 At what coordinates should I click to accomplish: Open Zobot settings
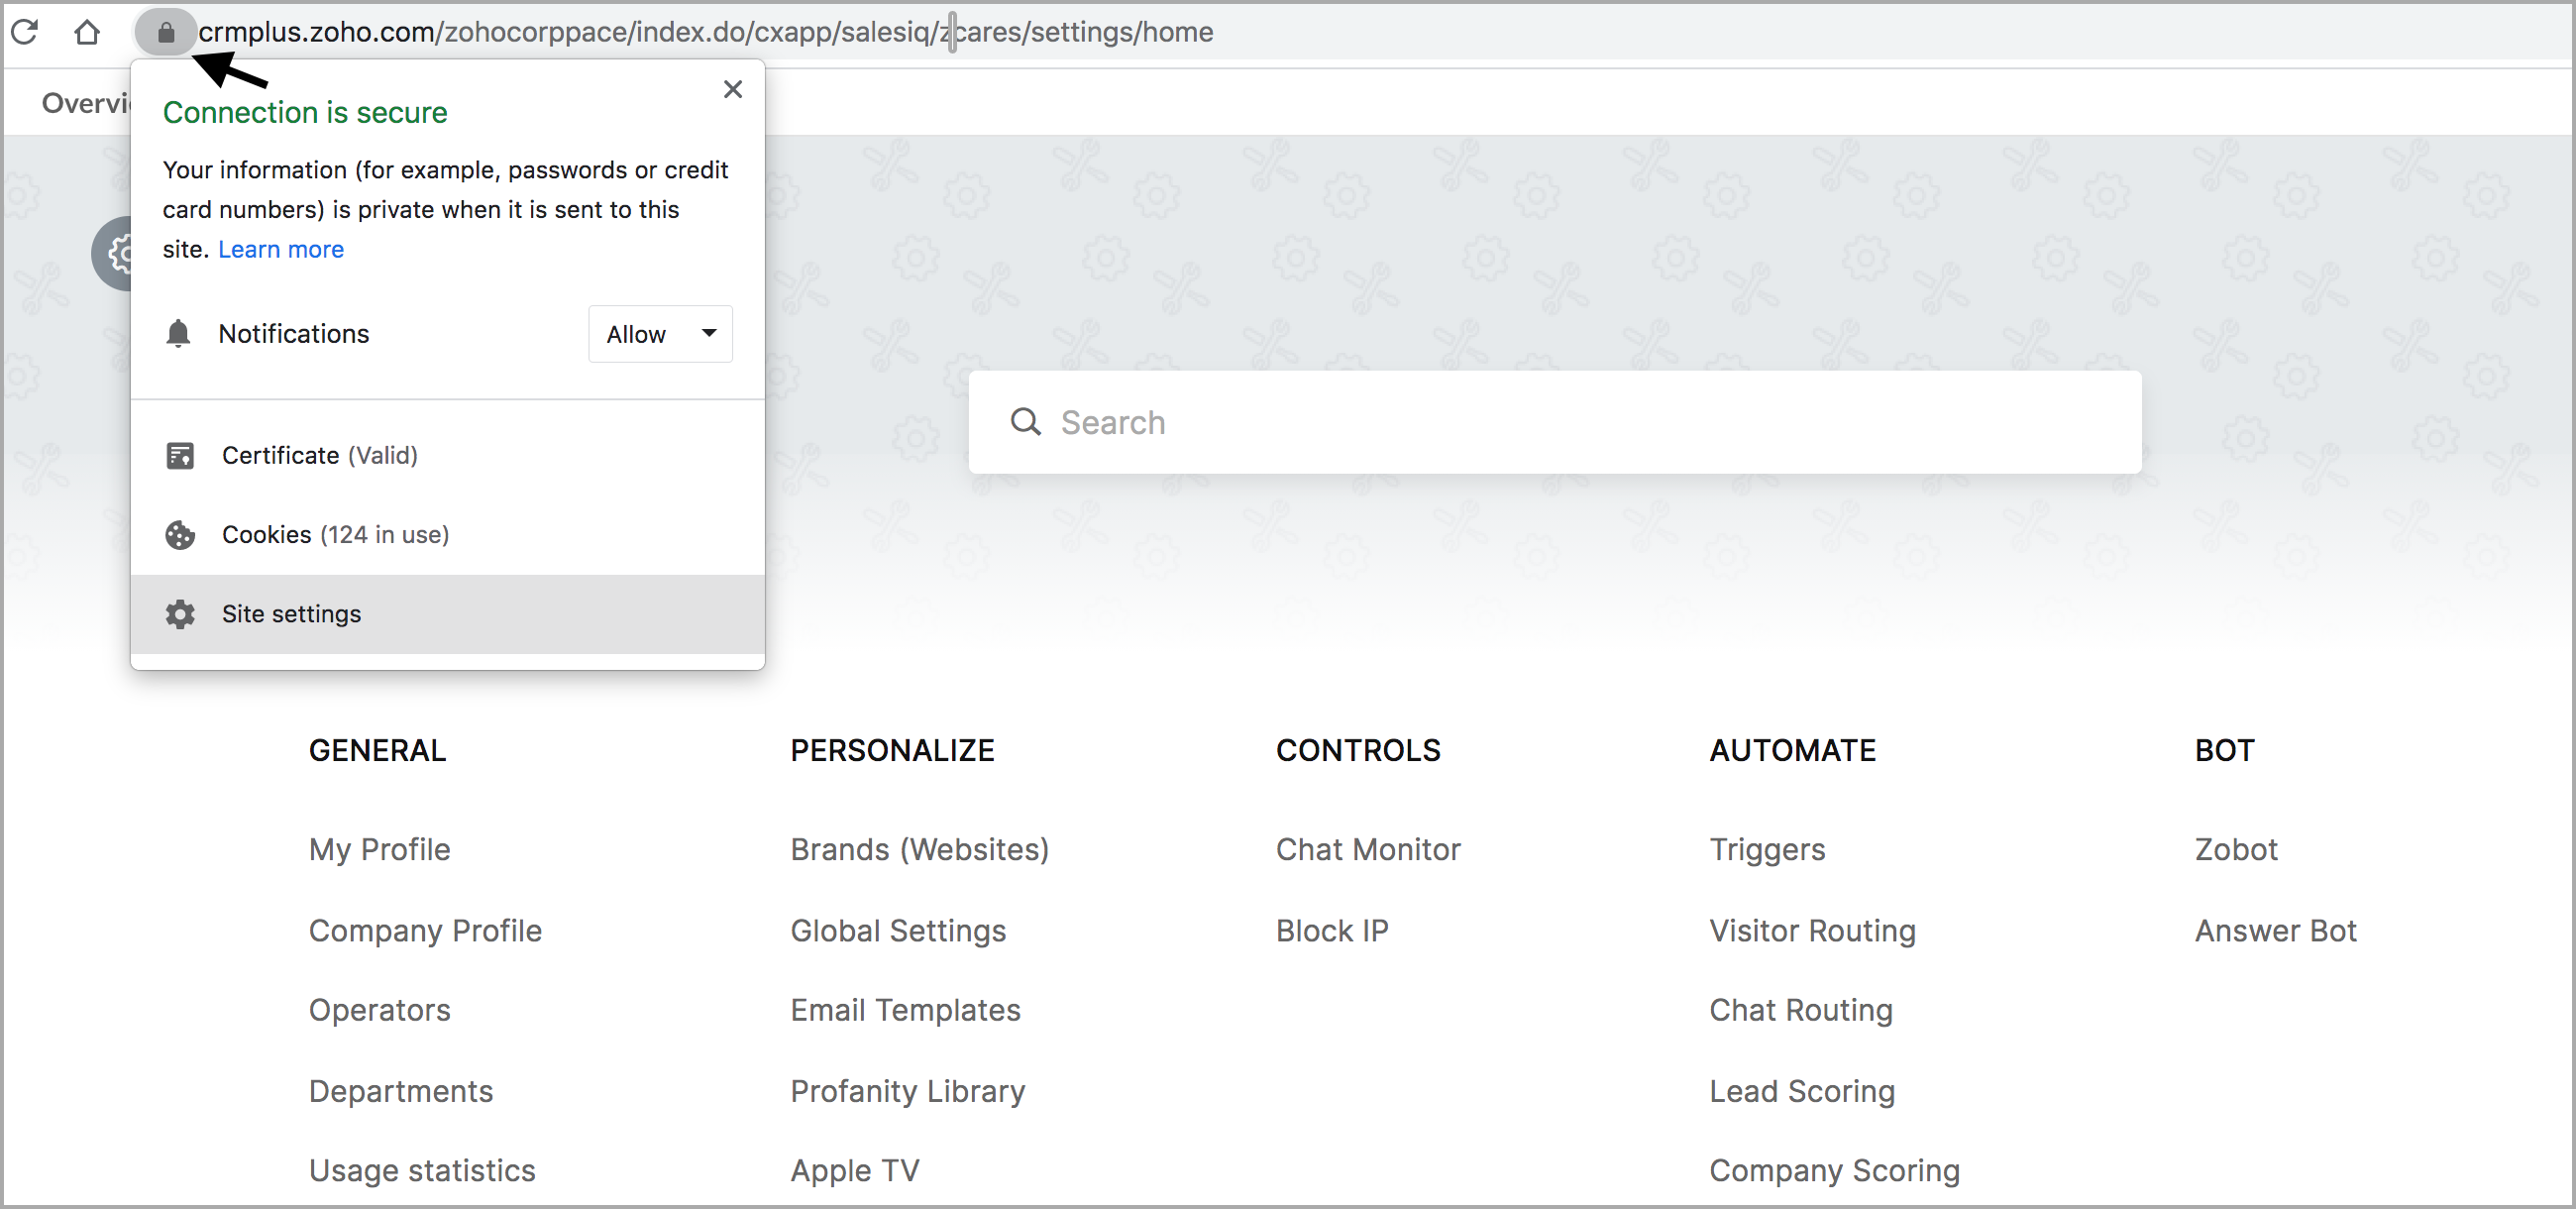(x=2235, y=849)
